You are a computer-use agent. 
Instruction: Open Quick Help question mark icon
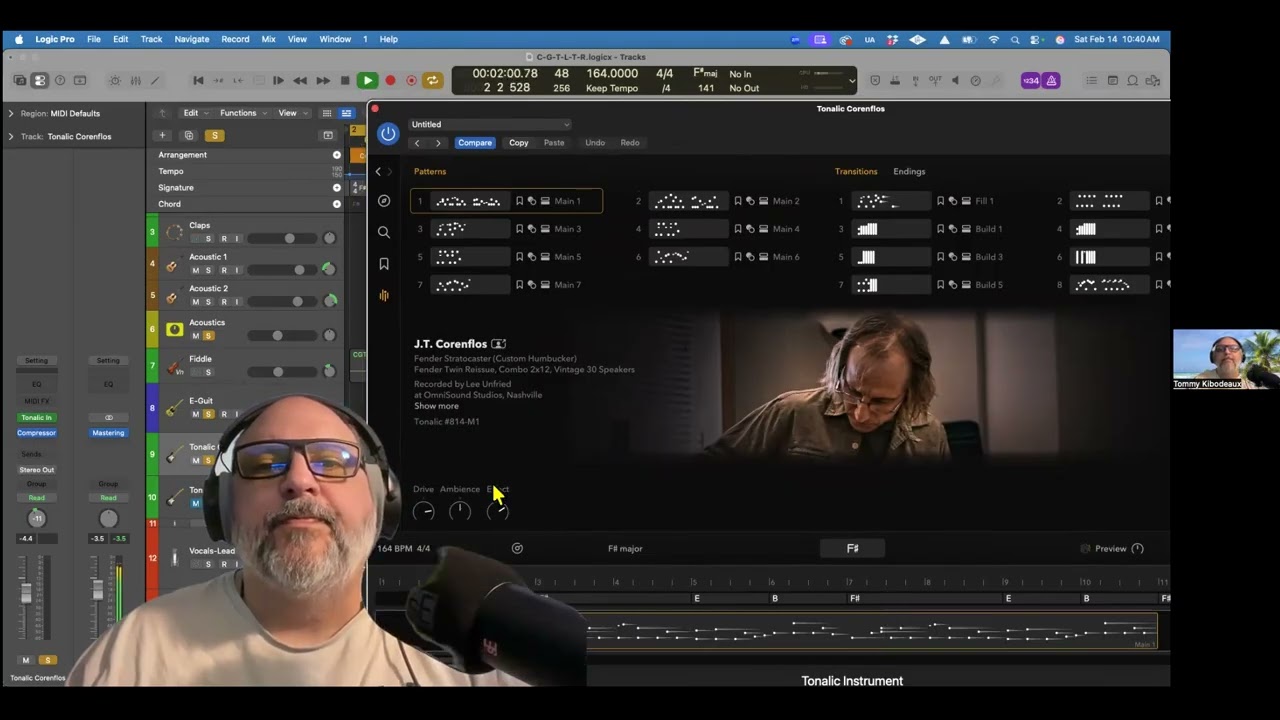(x=60, y=80)
